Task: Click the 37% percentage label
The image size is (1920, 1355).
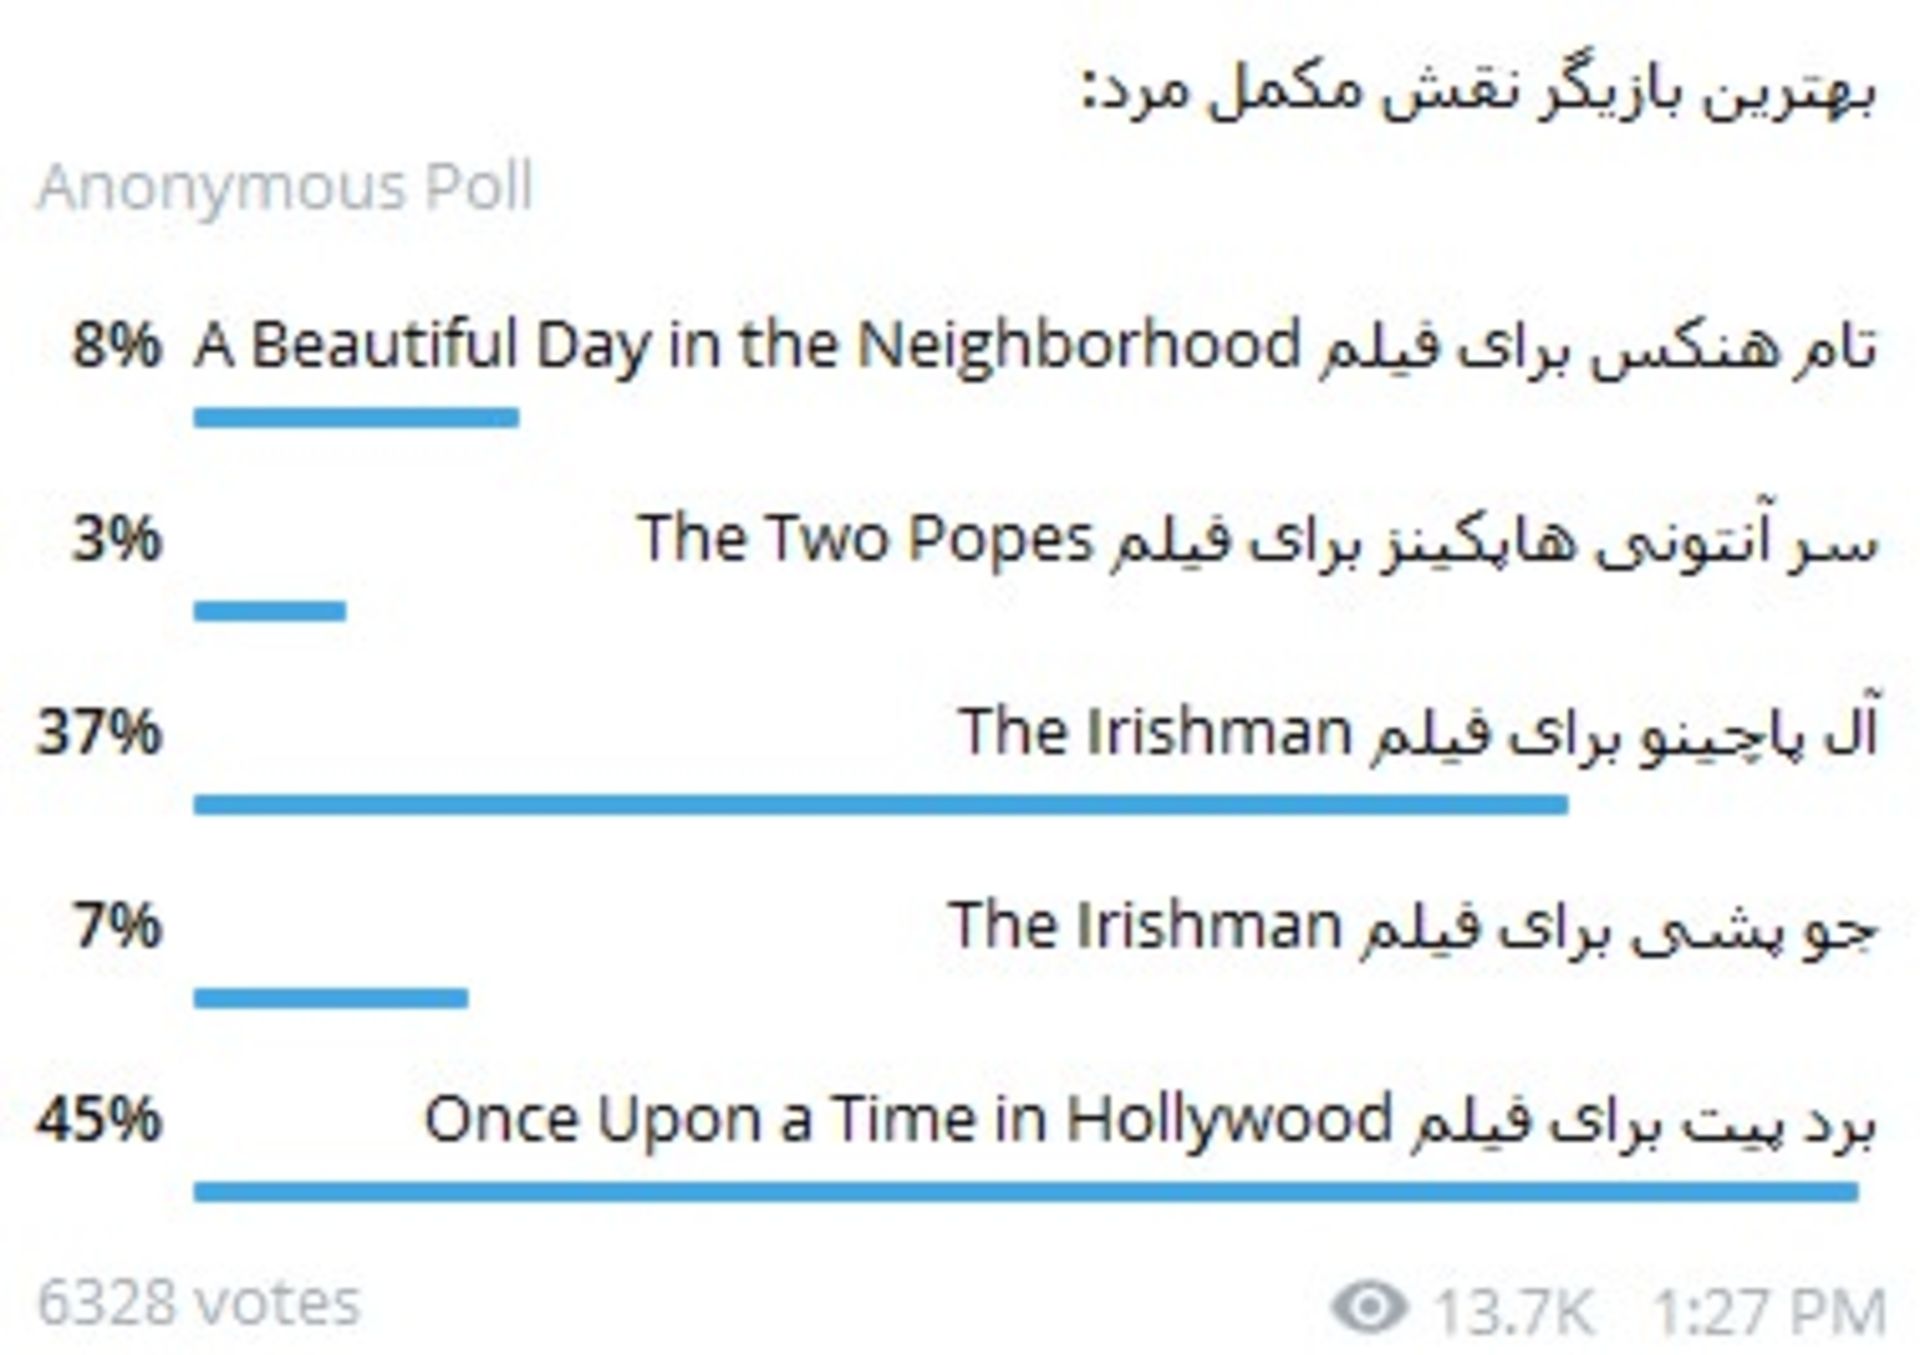Action: click(98, 732)
